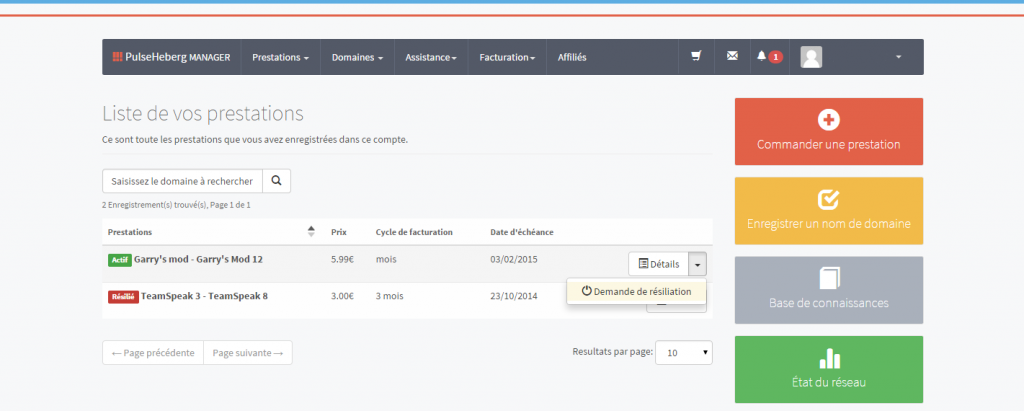This screenshot has height=411, width=1024.
Task: Click the Base de connaissances tile
Action: (x=828, y=290)
